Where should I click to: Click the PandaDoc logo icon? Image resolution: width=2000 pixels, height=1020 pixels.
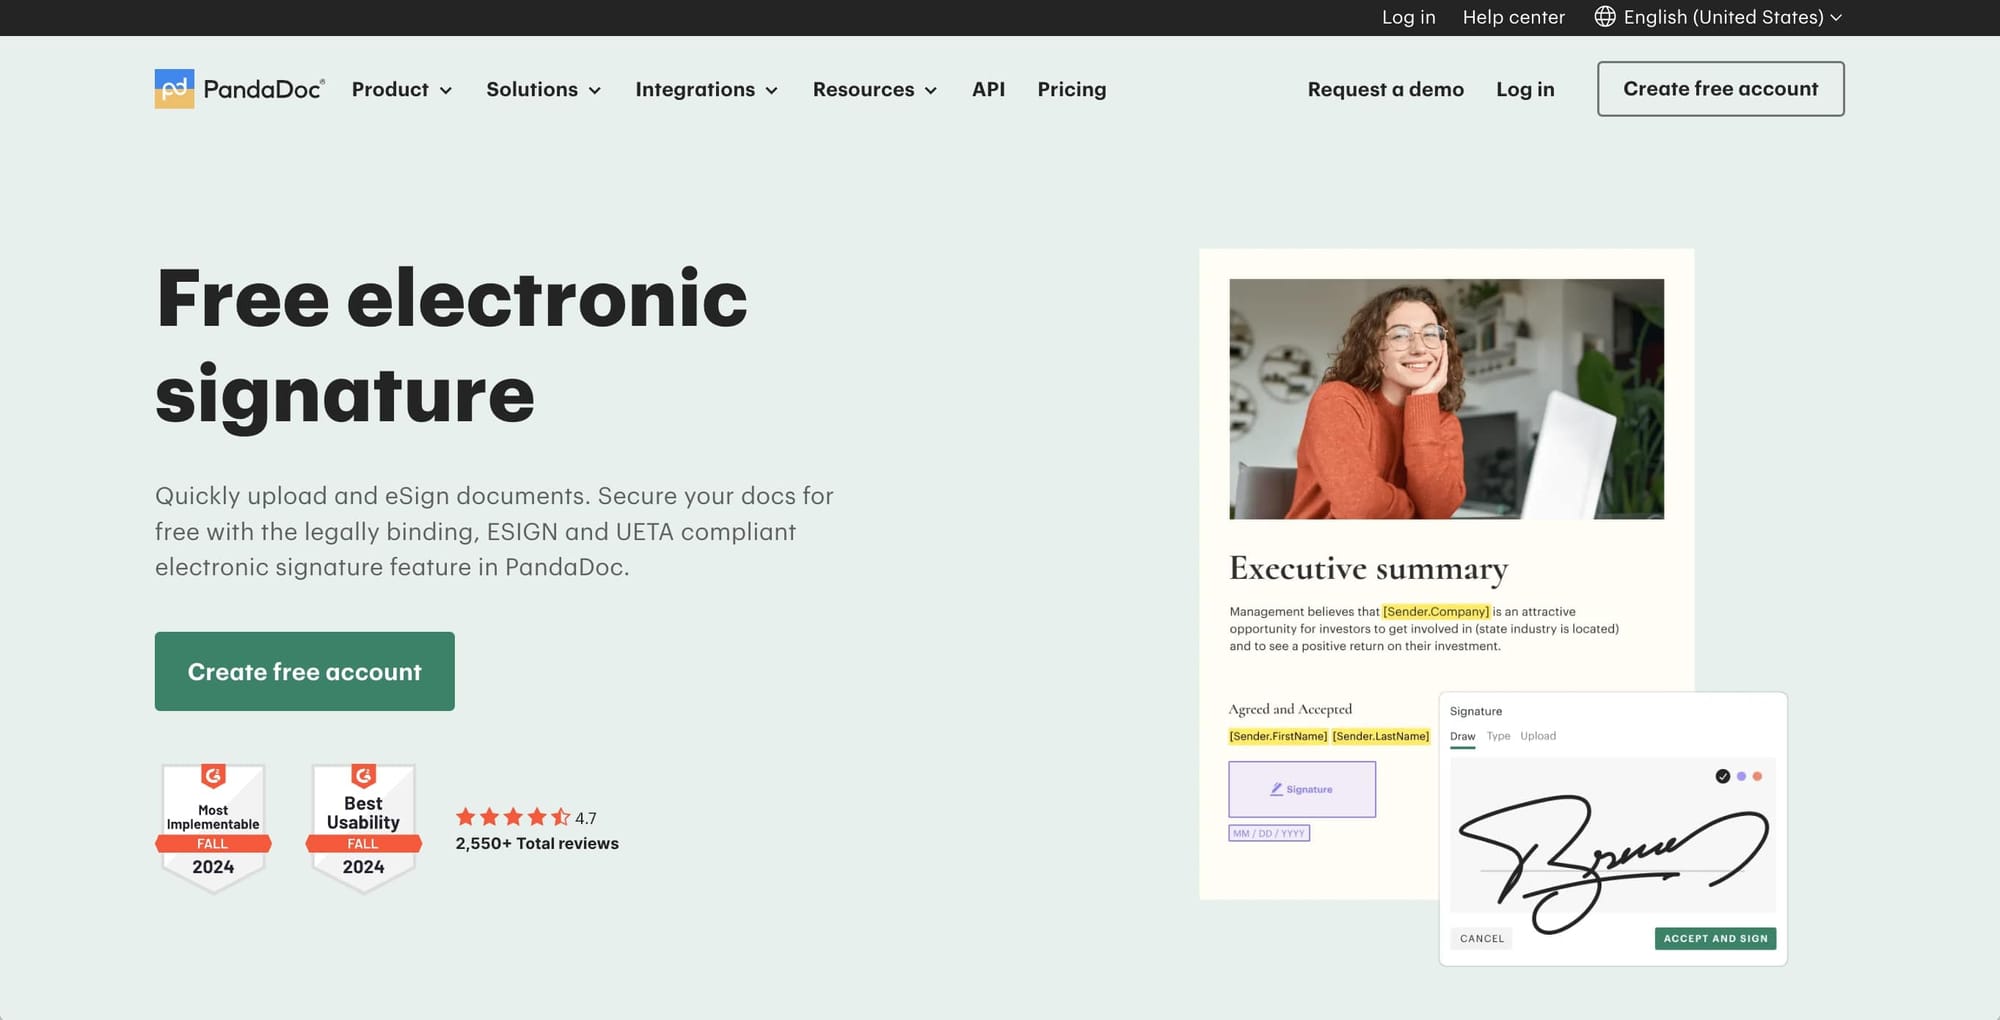174,89
